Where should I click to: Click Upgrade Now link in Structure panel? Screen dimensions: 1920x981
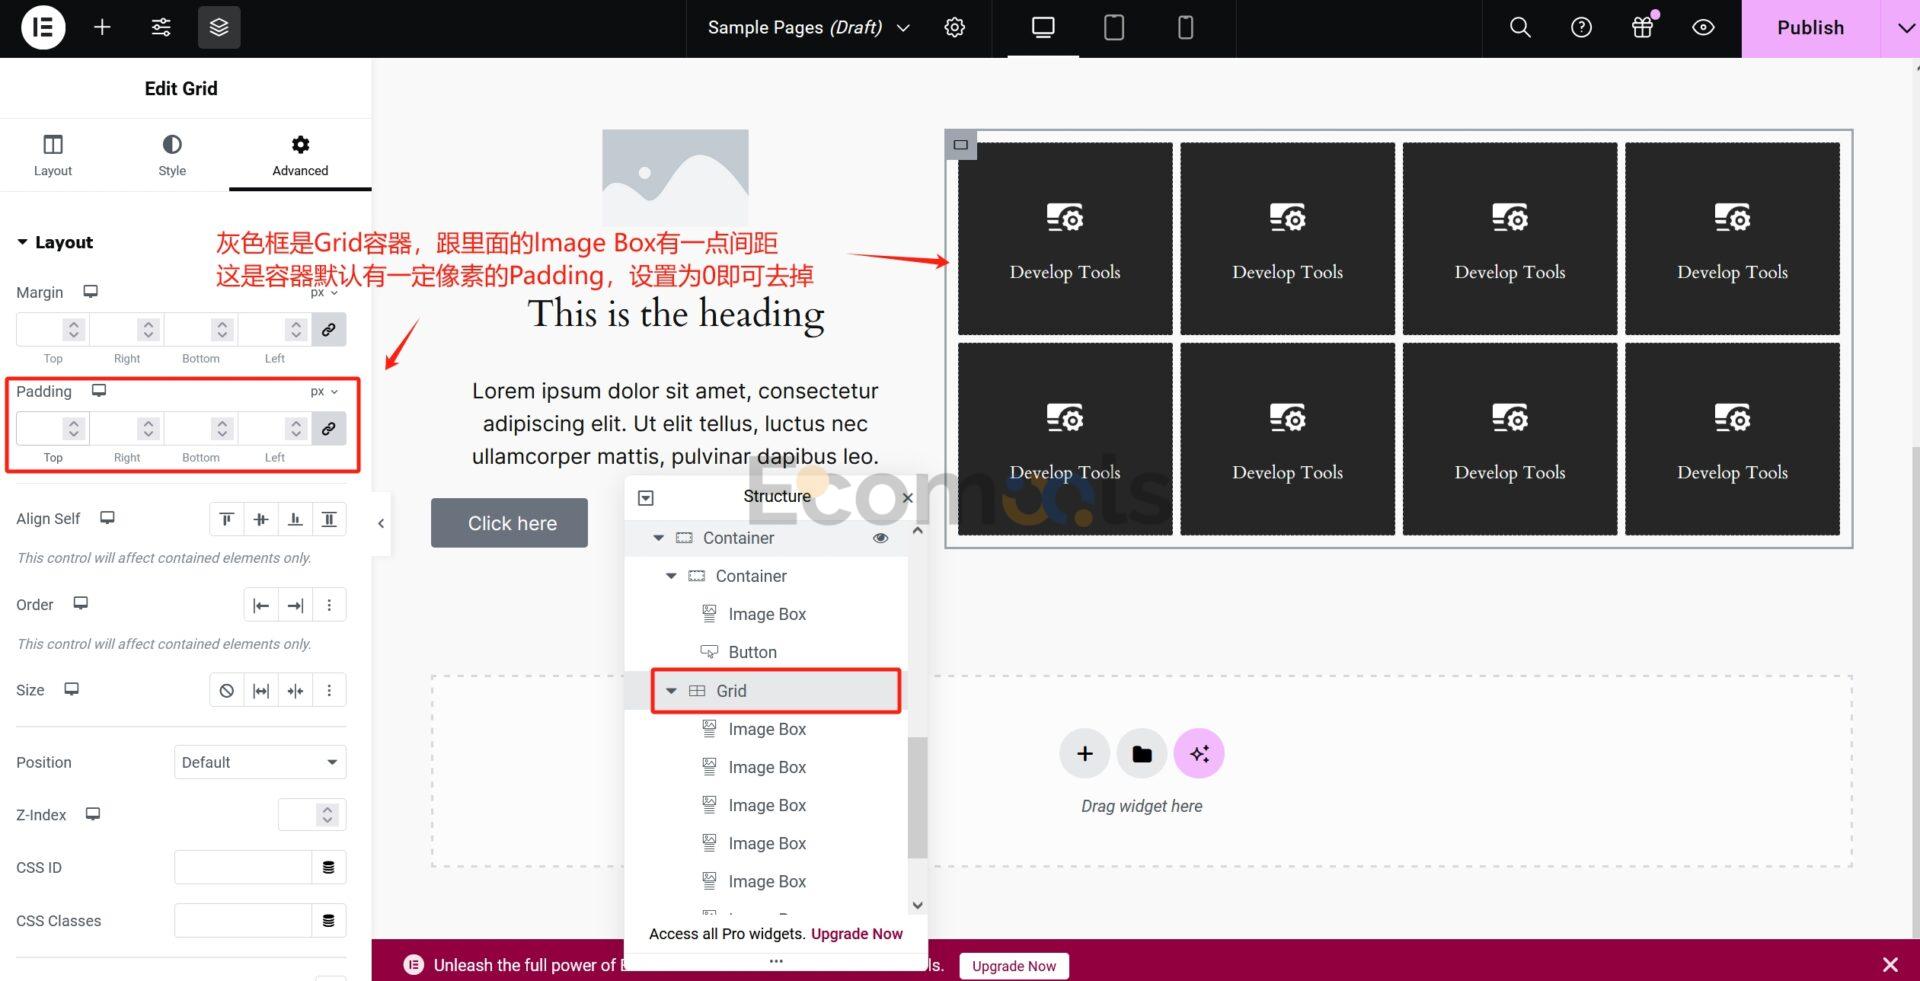(857, 934)
